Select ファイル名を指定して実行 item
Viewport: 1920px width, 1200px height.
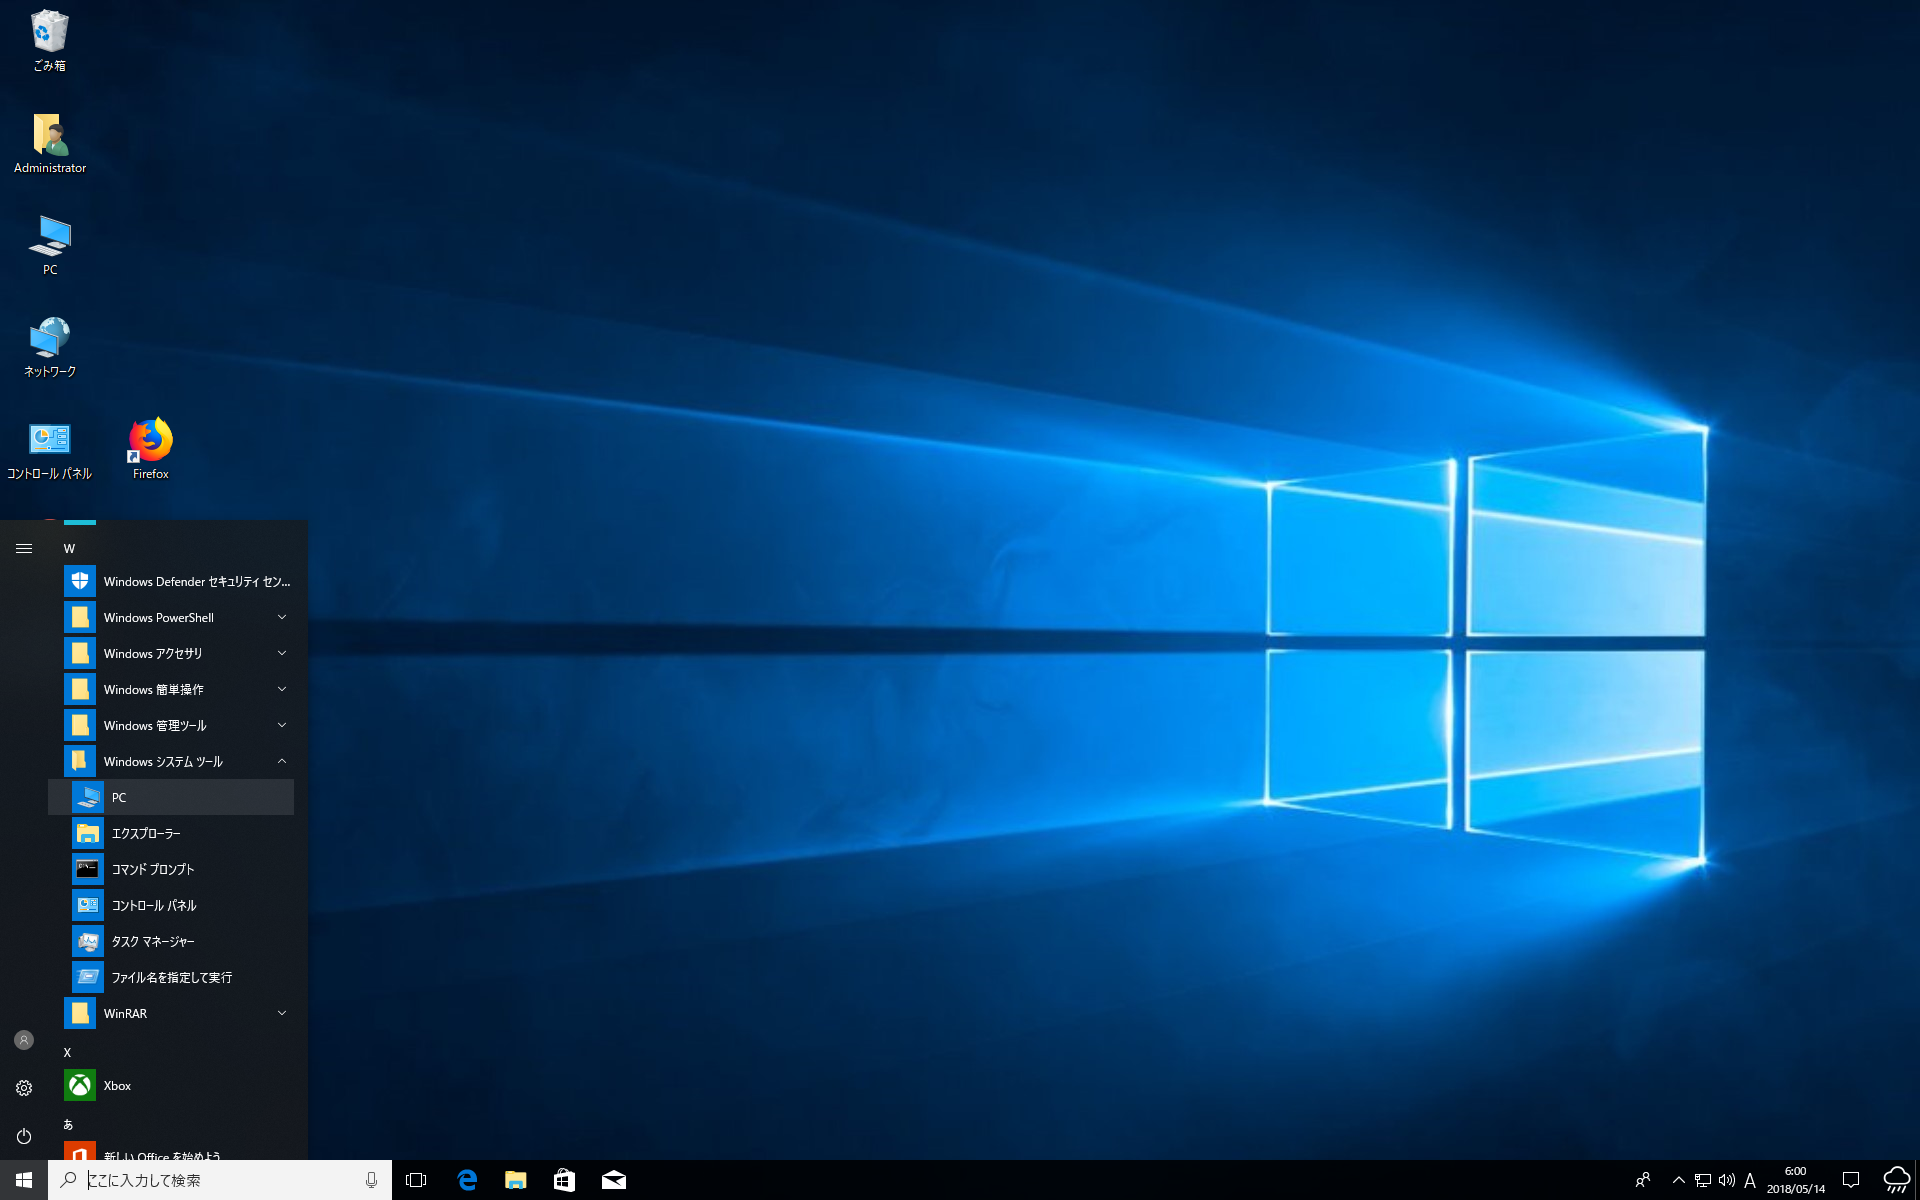pyautogui.click(x=171, y=977)
